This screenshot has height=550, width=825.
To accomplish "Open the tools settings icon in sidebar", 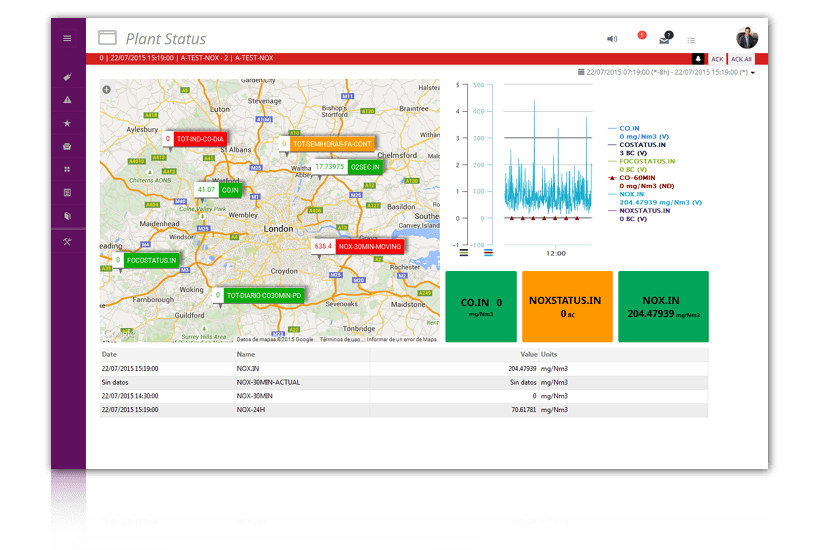I will [67, 242].
